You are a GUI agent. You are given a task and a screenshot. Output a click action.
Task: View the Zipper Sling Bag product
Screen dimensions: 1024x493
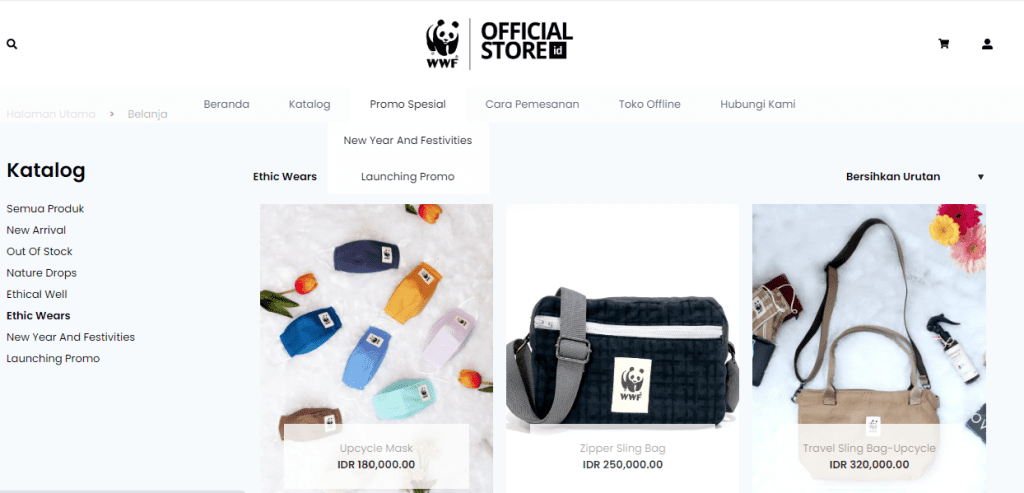(x=622, y=449)
